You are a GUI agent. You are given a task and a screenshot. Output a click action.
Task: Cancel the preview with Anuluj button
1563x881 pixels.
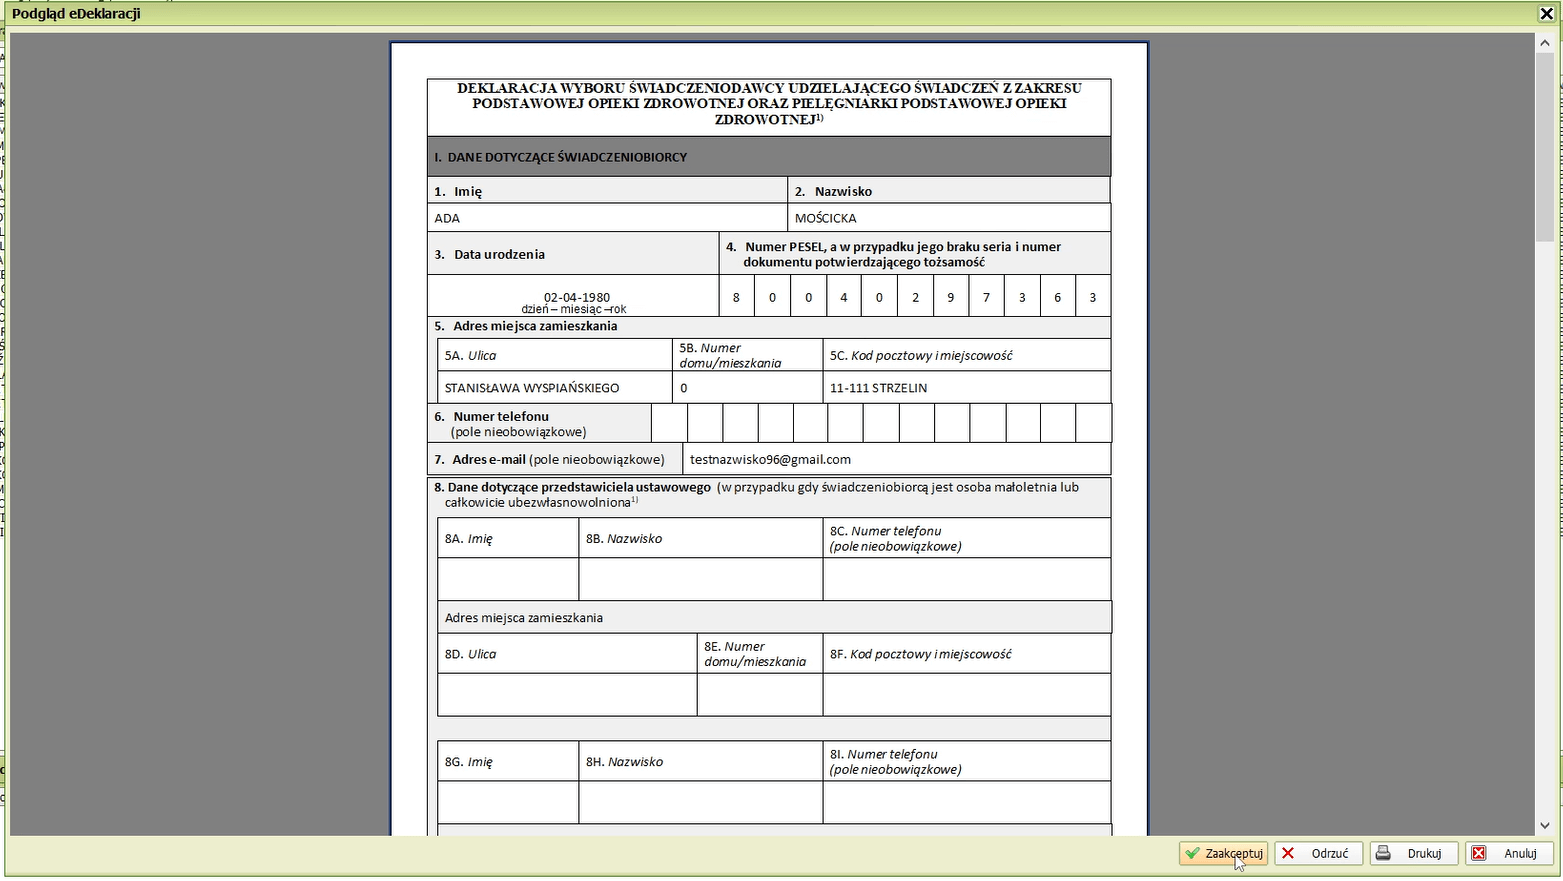click(x=1509, y=853)
